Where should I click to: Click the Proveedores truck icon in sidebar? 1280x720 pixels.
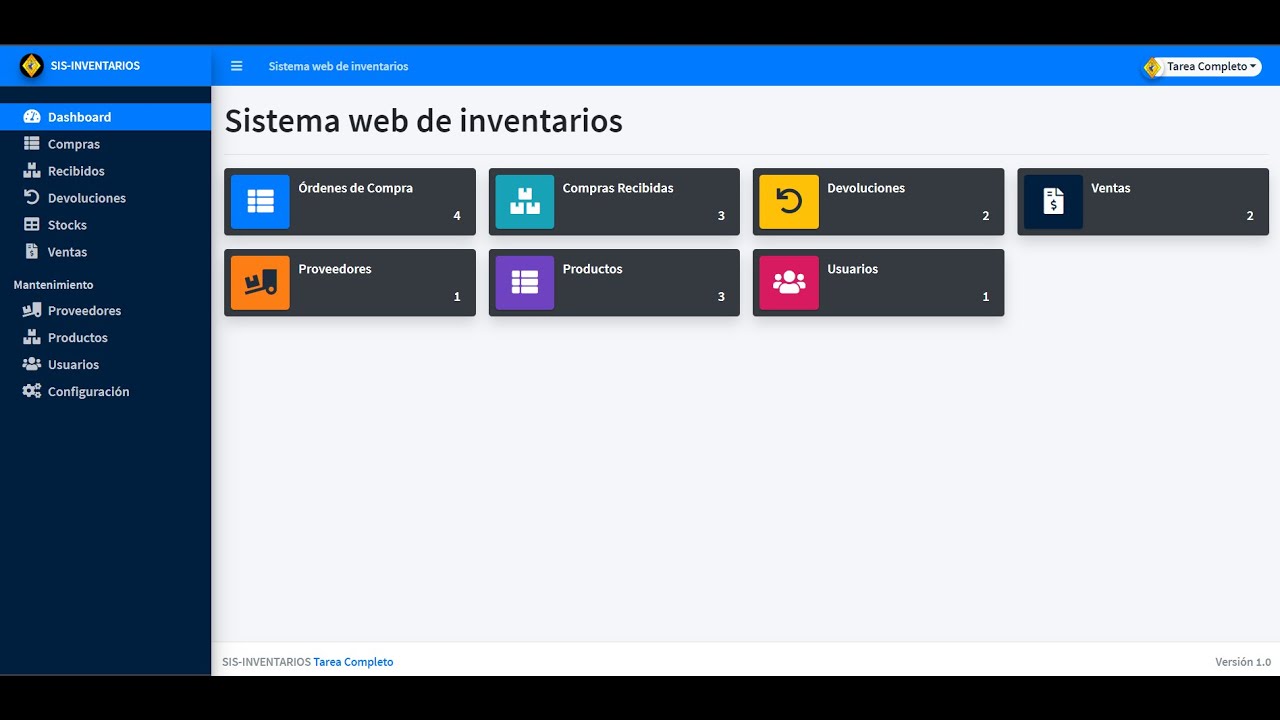tap(32, 311)
